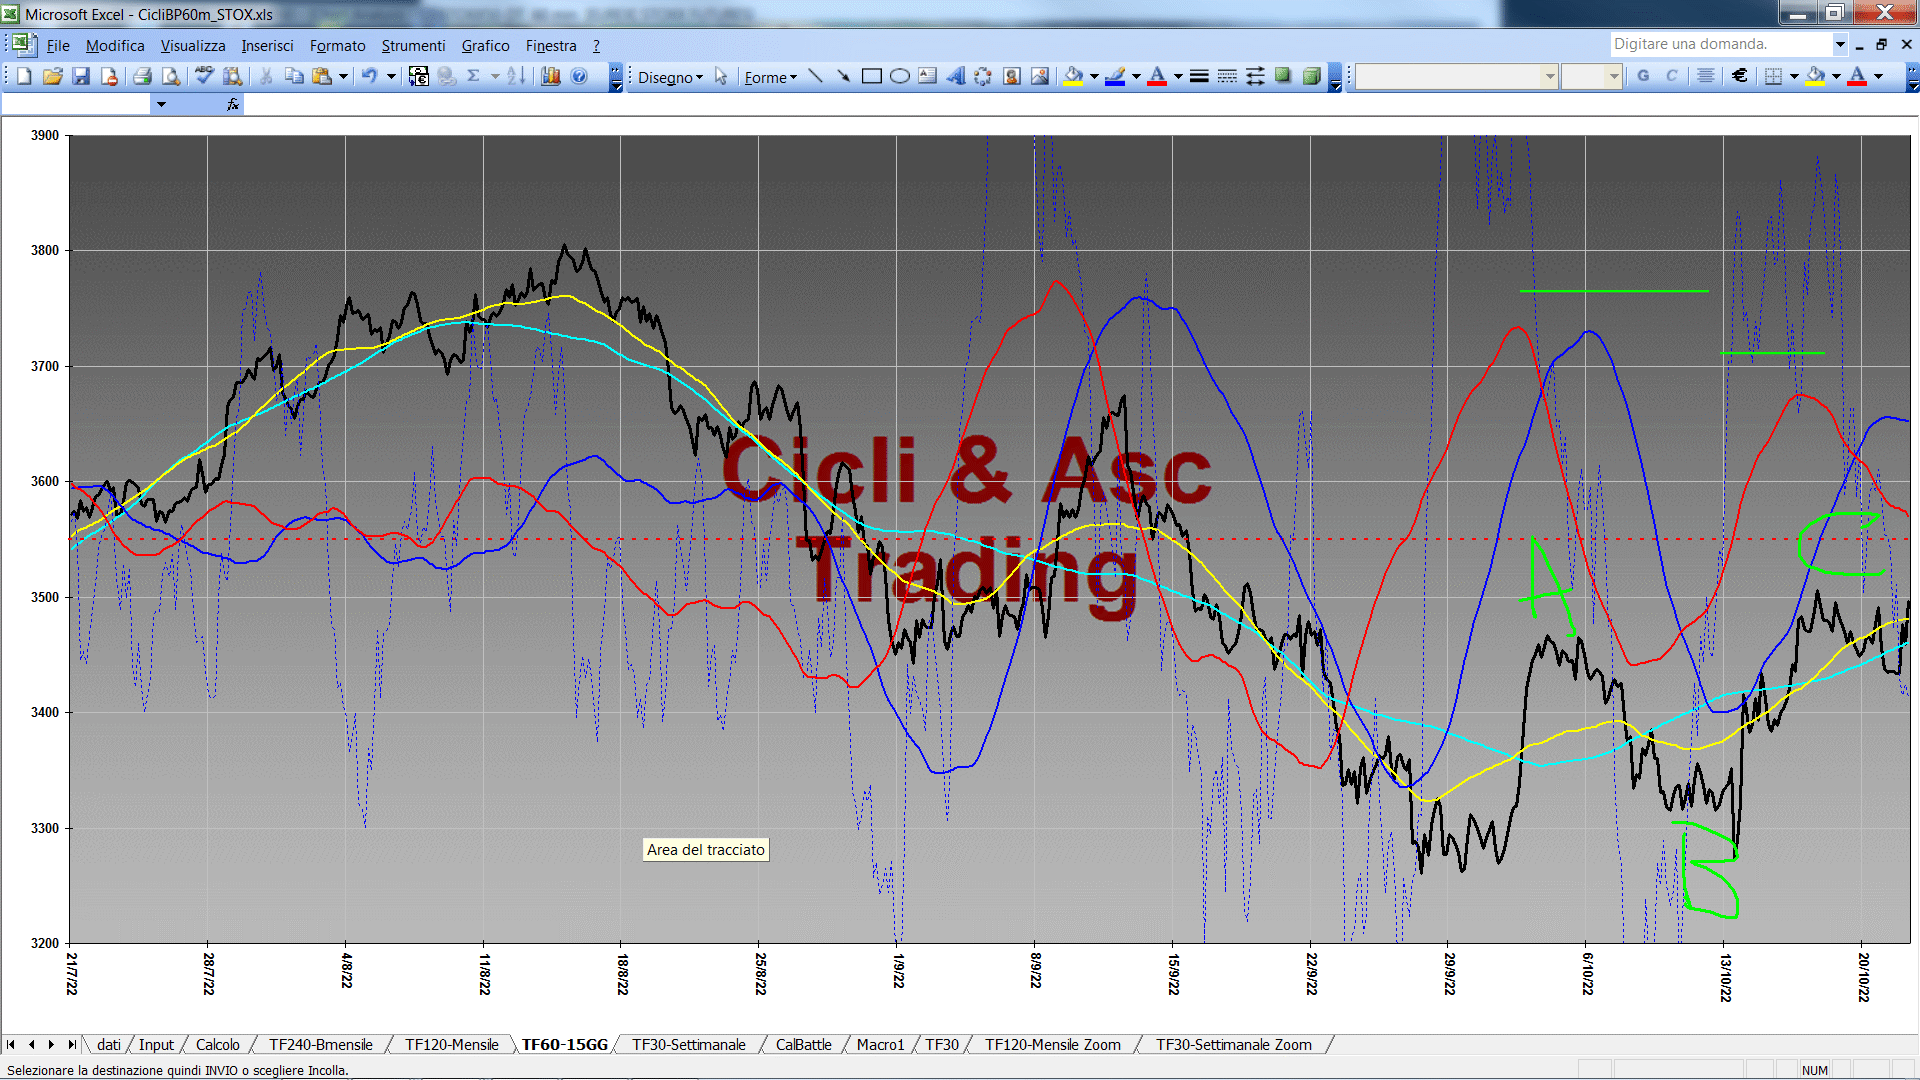Choose the Line Style icon

[x=1199, y=76]
